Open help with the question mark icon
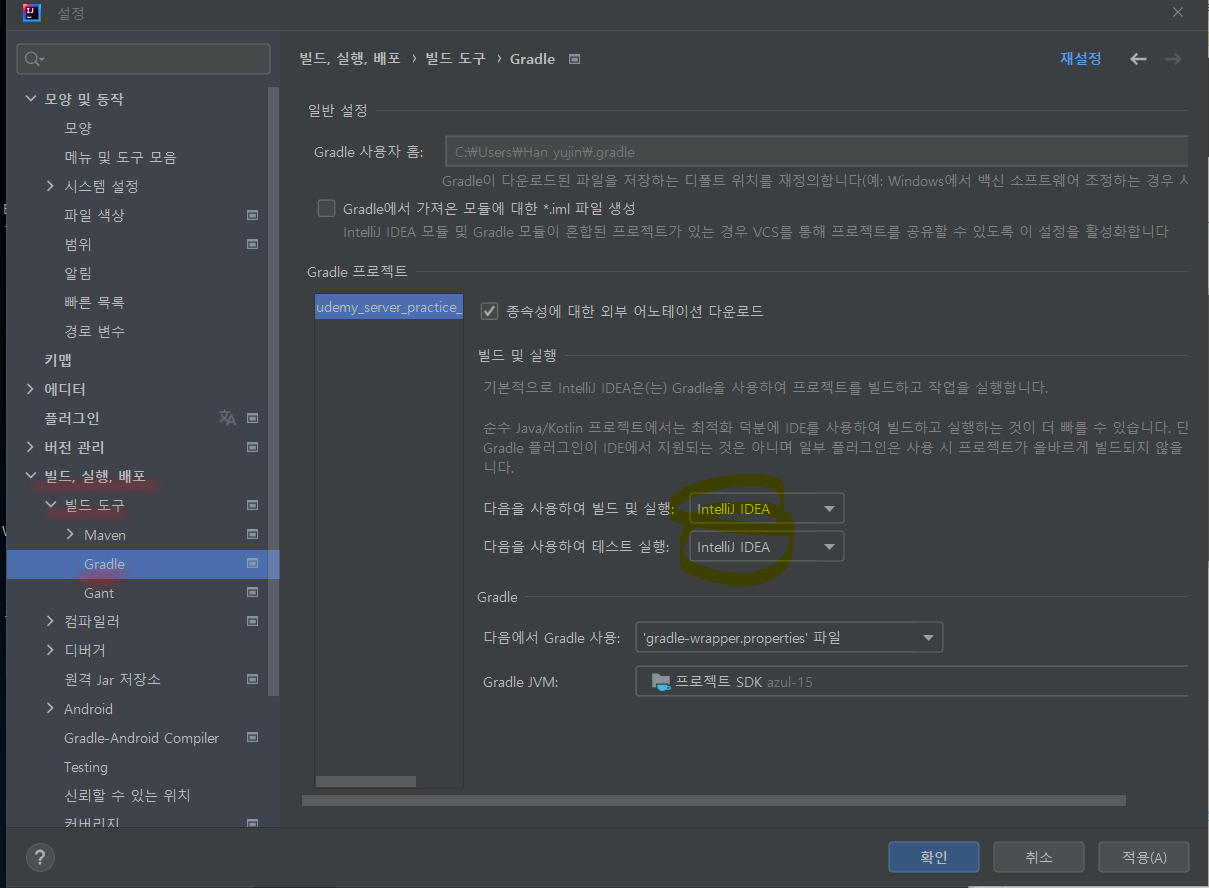 (x=40, y=857)
